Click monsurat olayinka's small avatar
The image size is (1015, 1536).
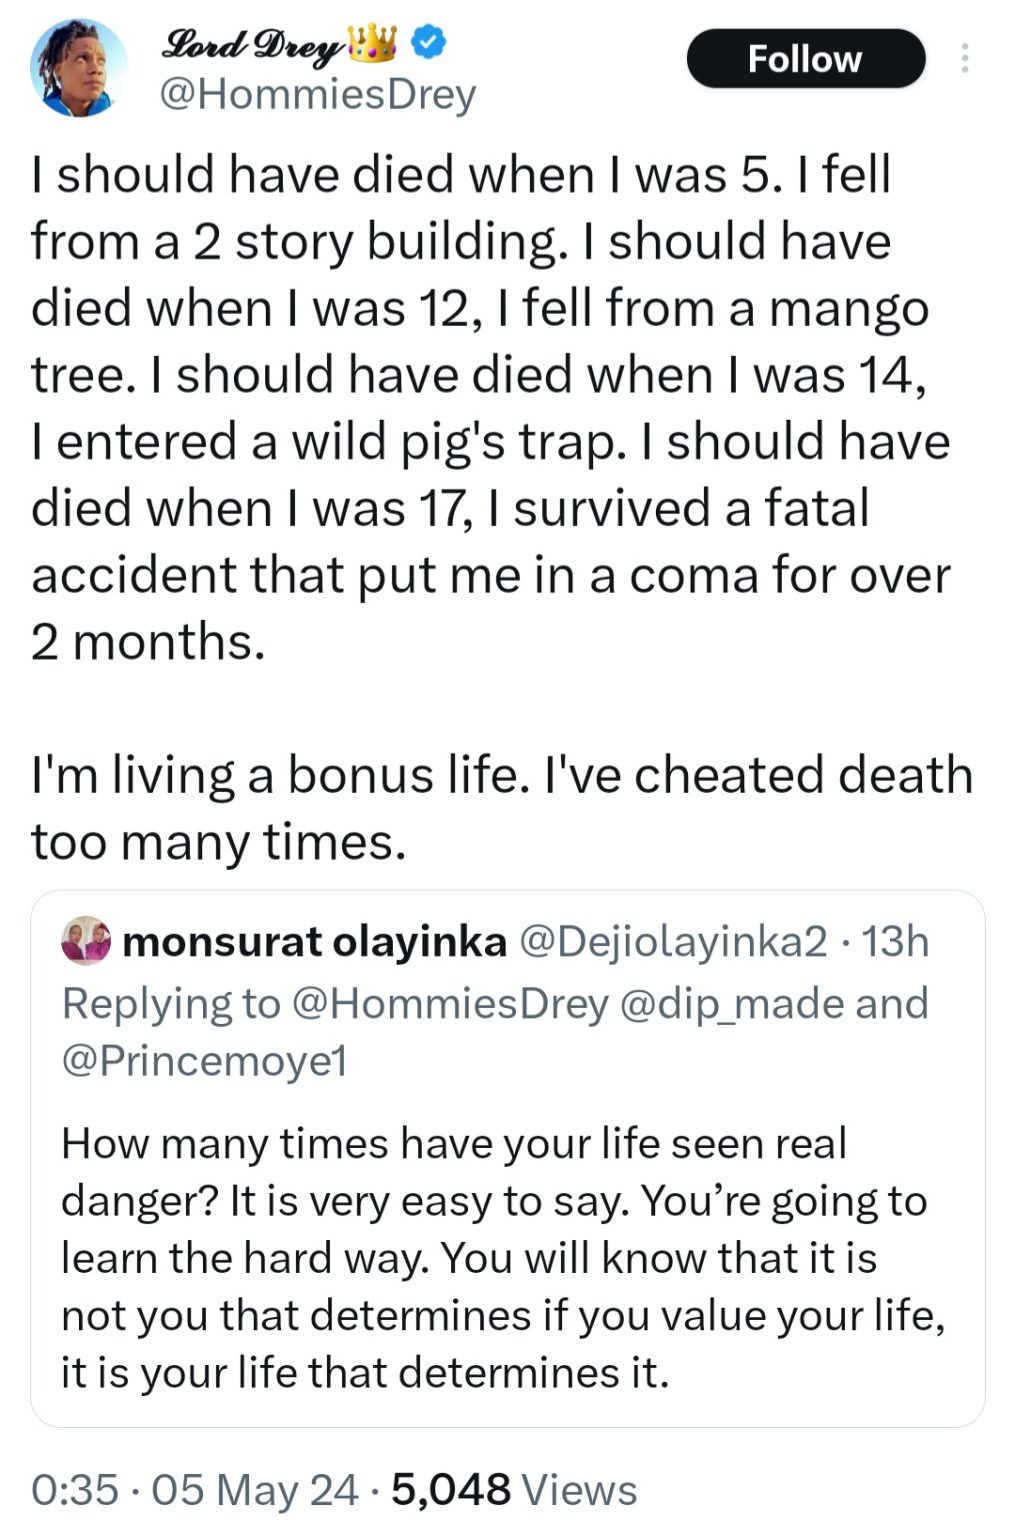click(x=86, y=941)
